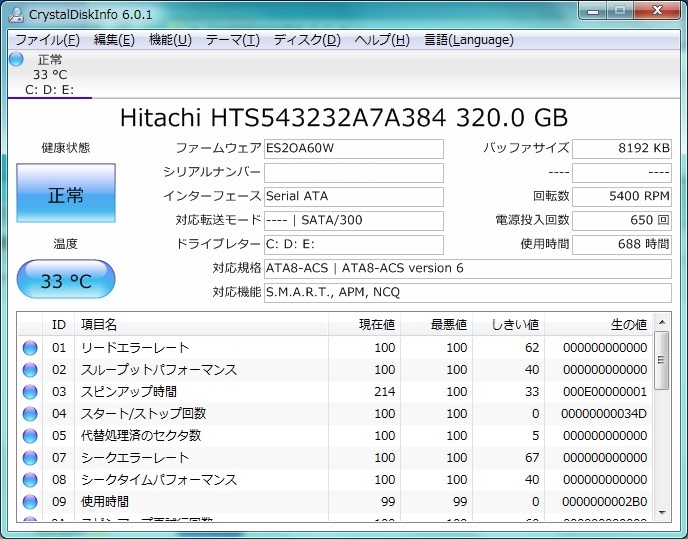Click the blue 正常 health status button
Viewport: 688px width, 539px height.
pyautogui.click(x=66, y=193)
